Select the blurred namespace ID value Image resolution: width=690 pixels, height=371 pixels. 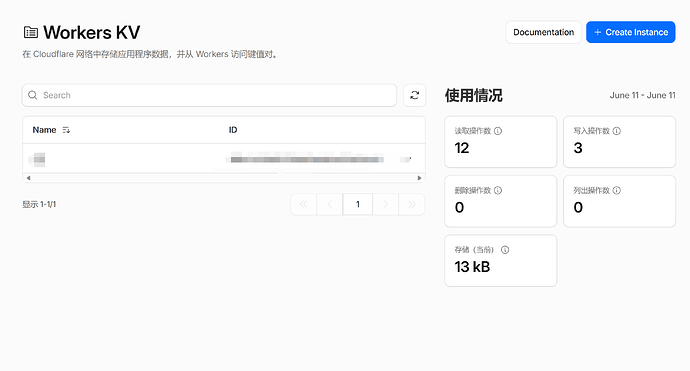[x=307, y=159]
